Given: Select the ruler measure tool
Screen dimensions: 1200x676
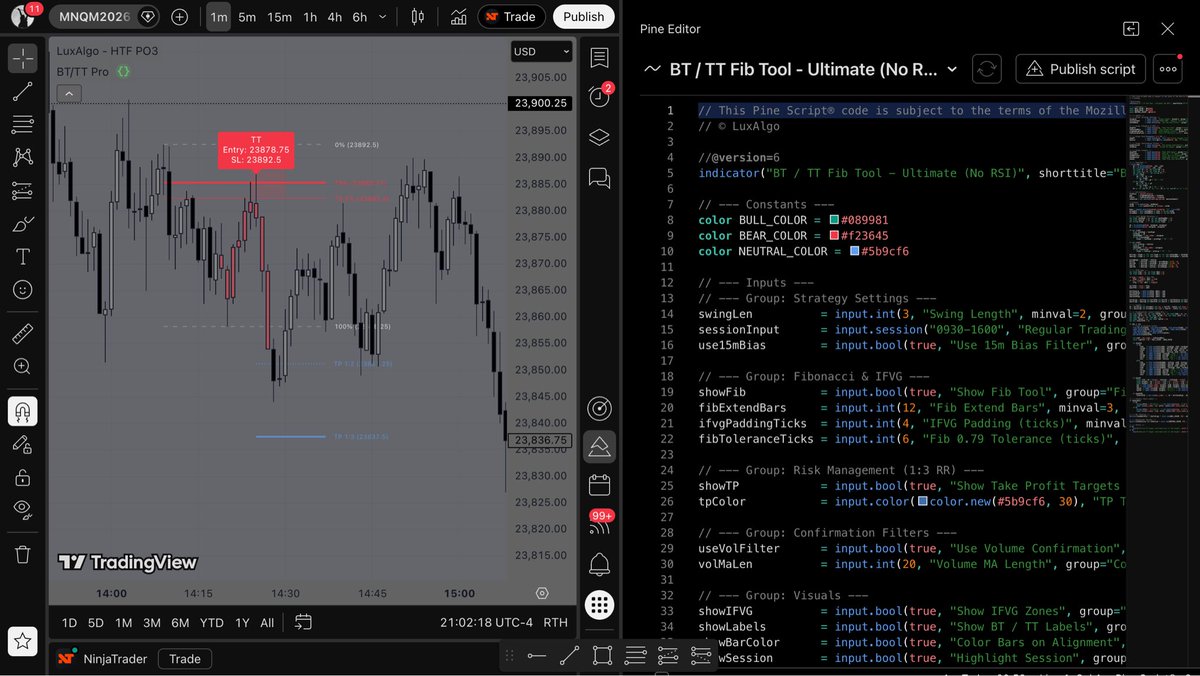Looking at the screenshot, I should pyautogui.click(x=23, y=333).
